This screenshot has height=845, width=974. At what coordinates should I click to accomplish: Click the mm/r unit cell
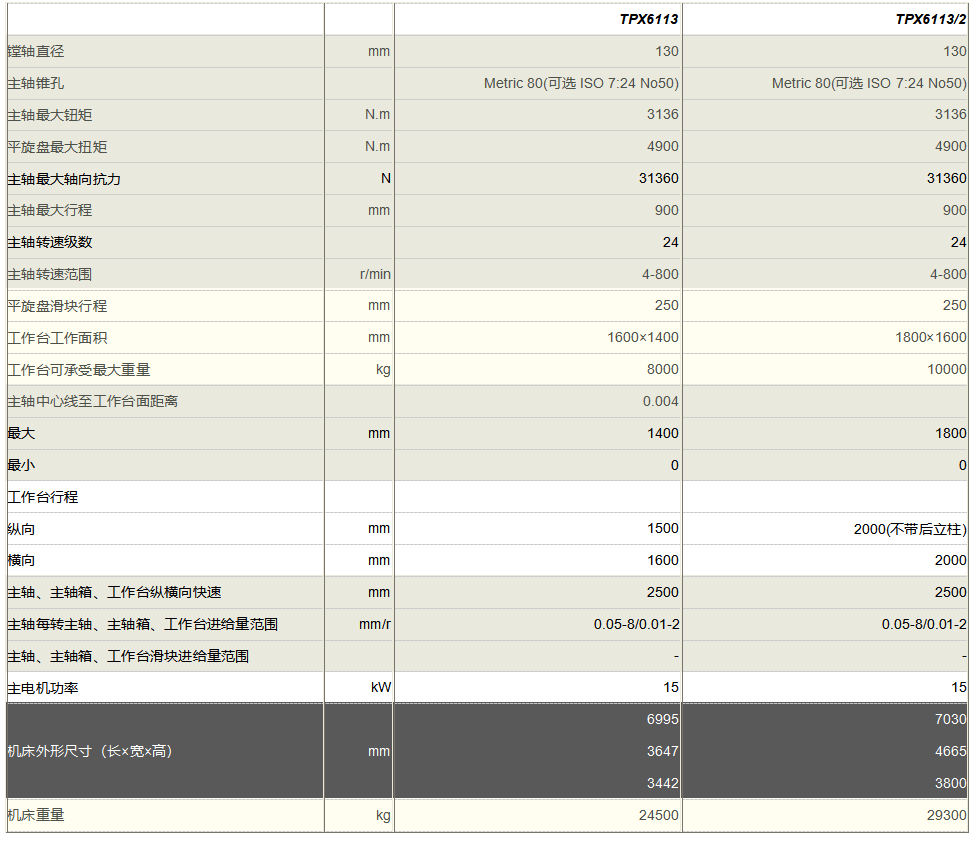[x=375, y=624]
